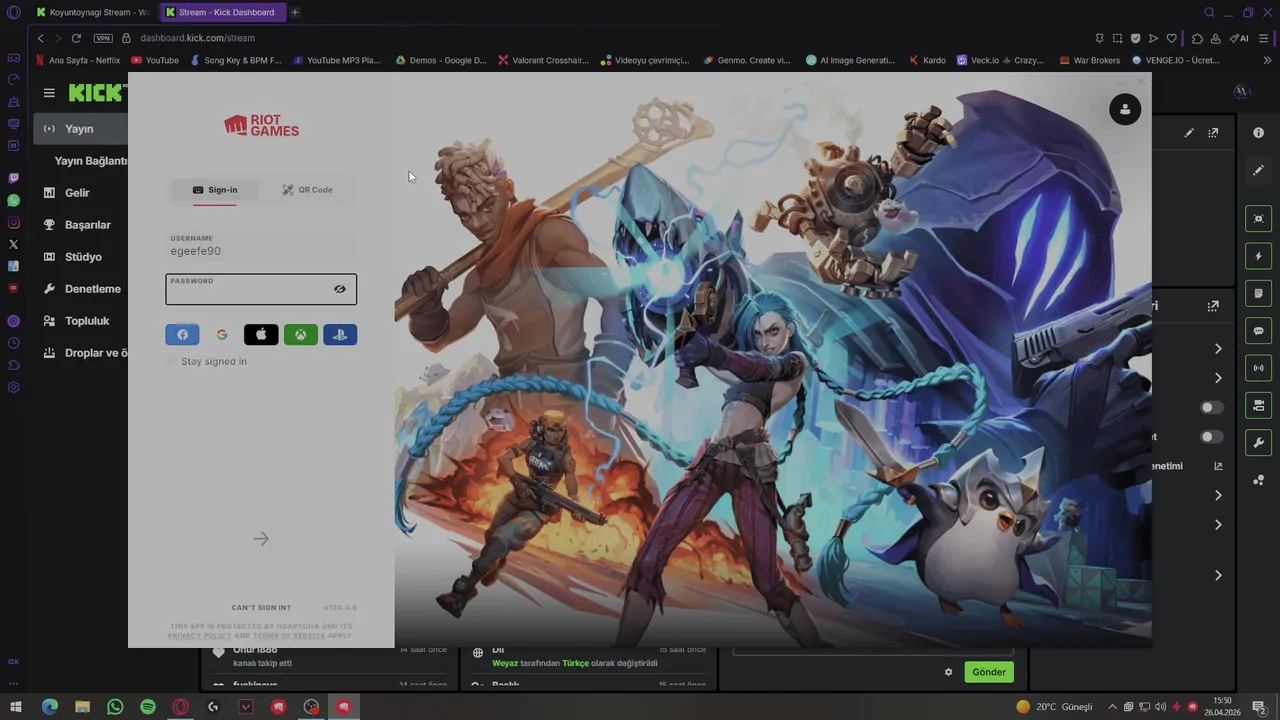The image size is (1280, 720).
Task: Click the Riot profile icon over artwork
Action: (x=1125, y=109)
